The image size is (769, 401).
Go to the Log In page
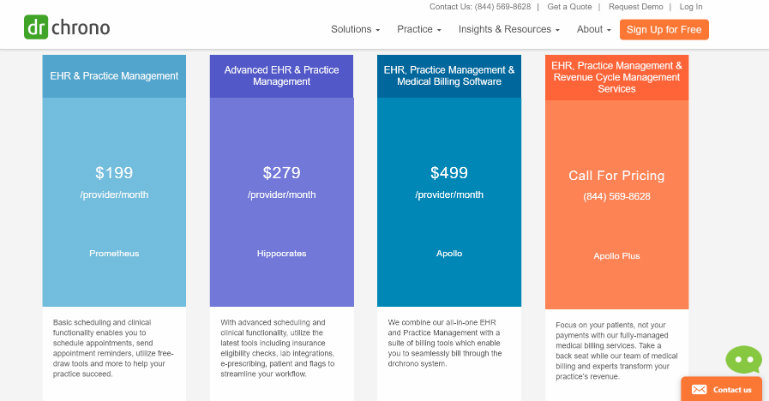point(691,7)
